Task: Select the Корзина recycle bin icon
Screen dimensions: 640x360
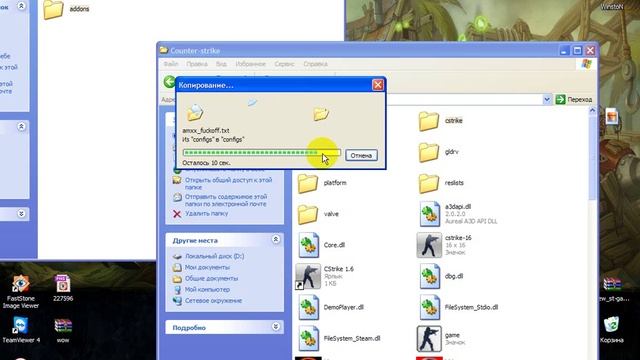Action: point(611,325)
